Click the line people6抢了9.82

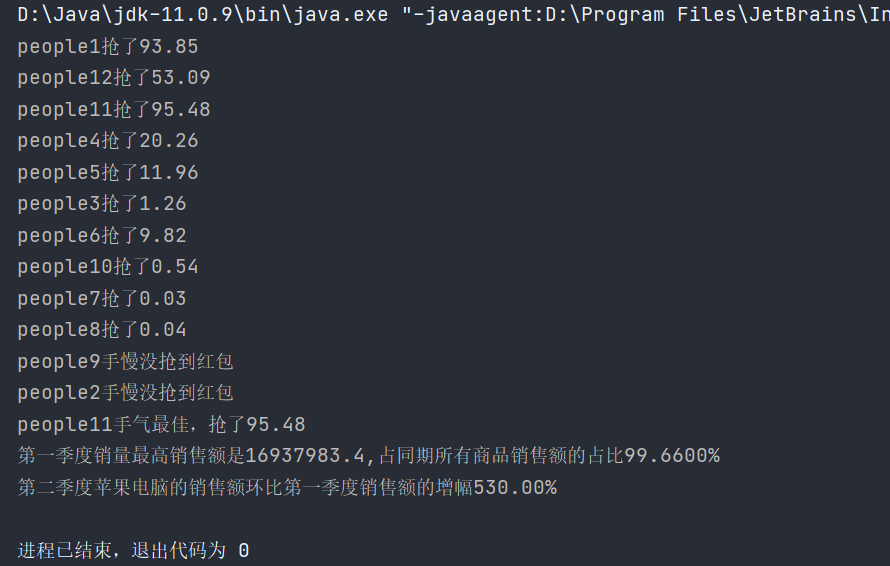[102, 236]
